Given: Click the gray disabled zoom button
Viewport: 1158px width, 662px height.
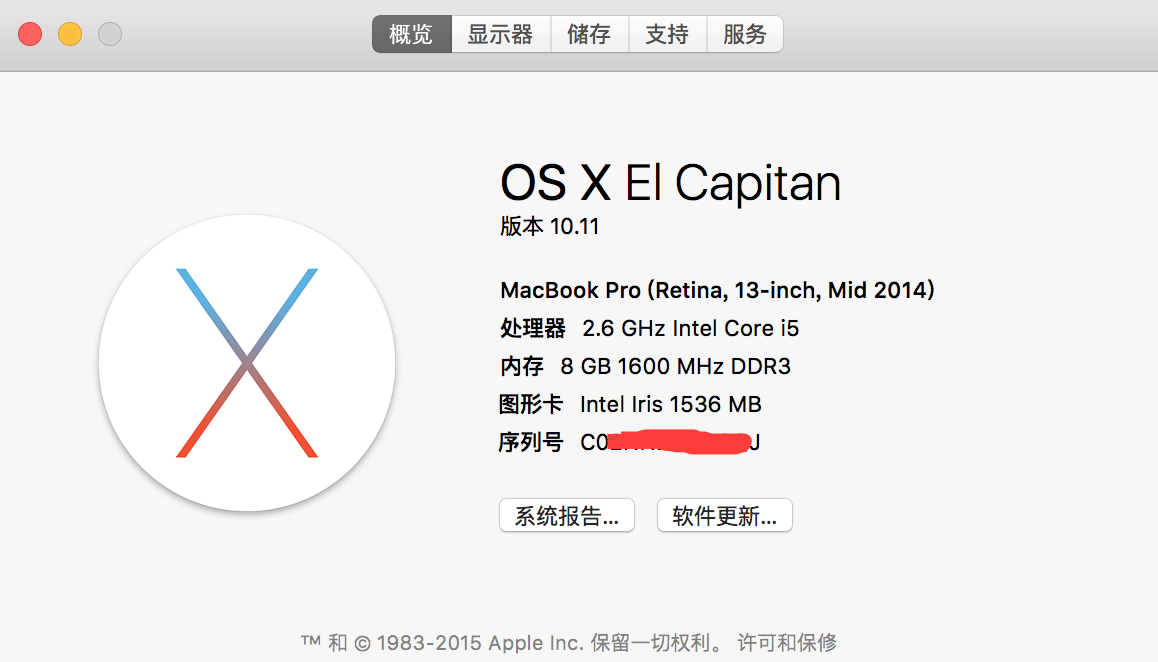Looking at the screenshot, I should pyautogui.click(x=110, y=34).
